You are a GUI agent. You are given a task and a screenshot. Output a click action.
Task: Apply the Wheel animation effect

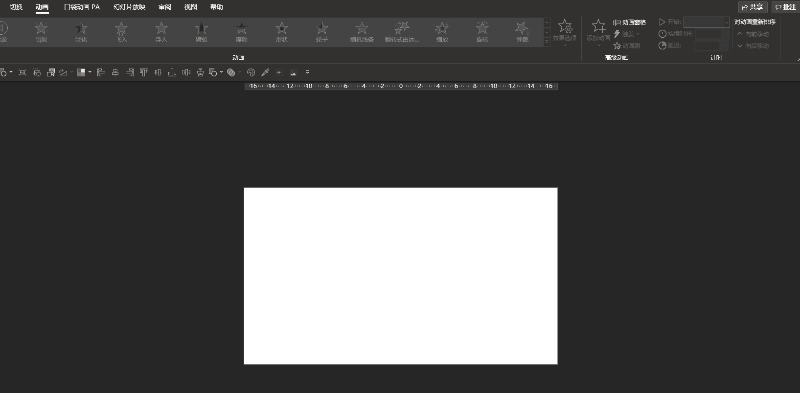click(322, 32)
